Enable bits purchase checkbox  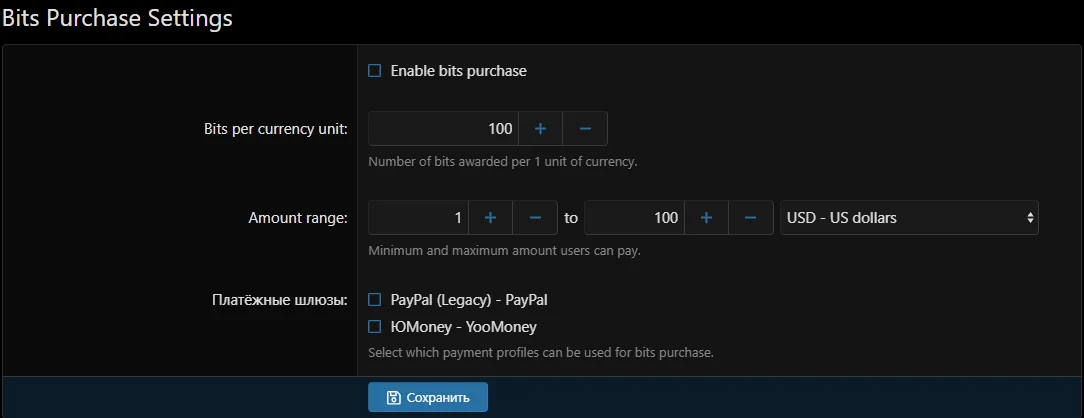pos(375,71)
